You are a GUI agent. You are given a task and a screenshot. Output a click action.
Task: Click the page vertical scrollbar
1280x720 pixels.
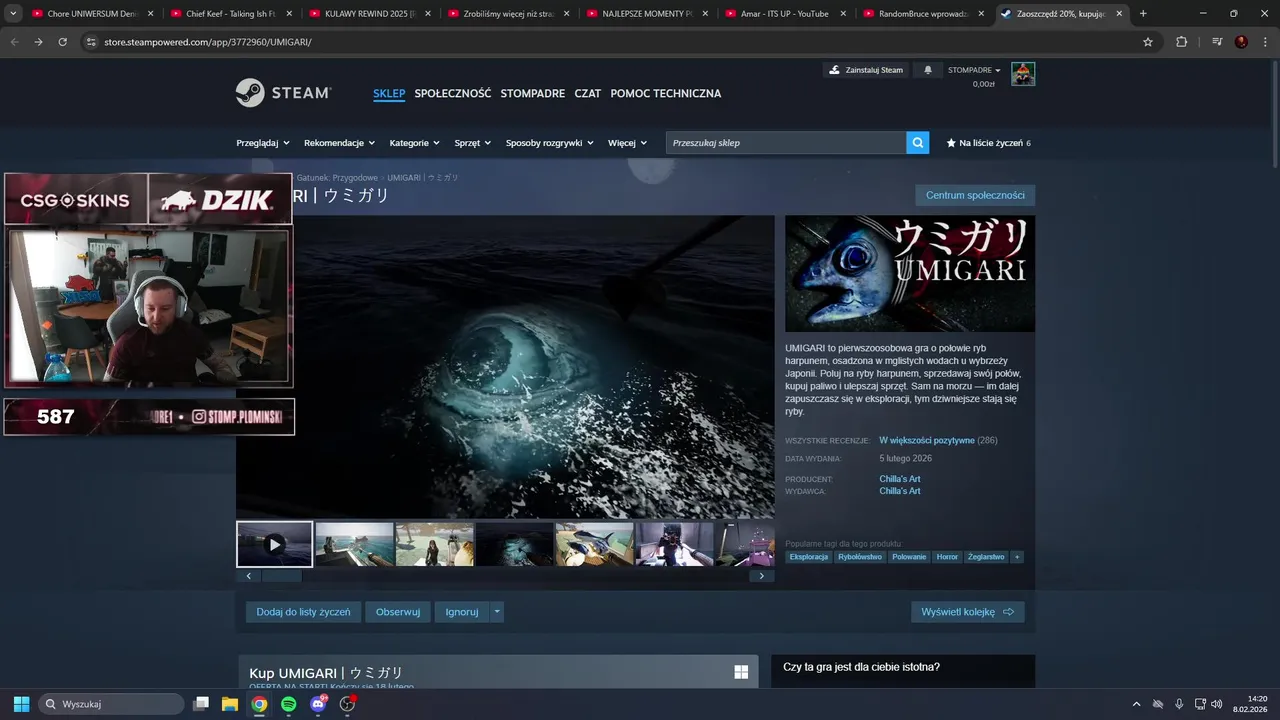pos(1274,112)
